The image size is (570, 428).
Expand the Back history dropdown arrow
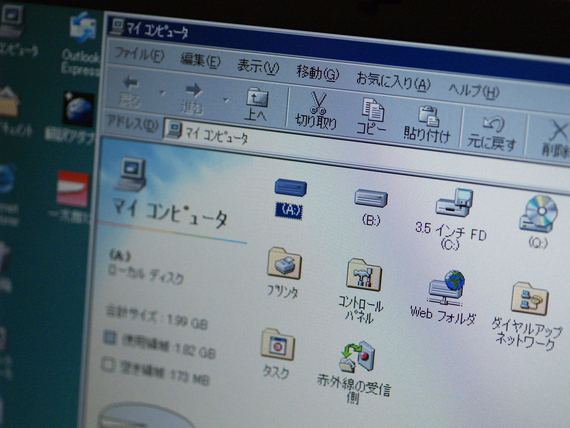(x=162, y=94)
